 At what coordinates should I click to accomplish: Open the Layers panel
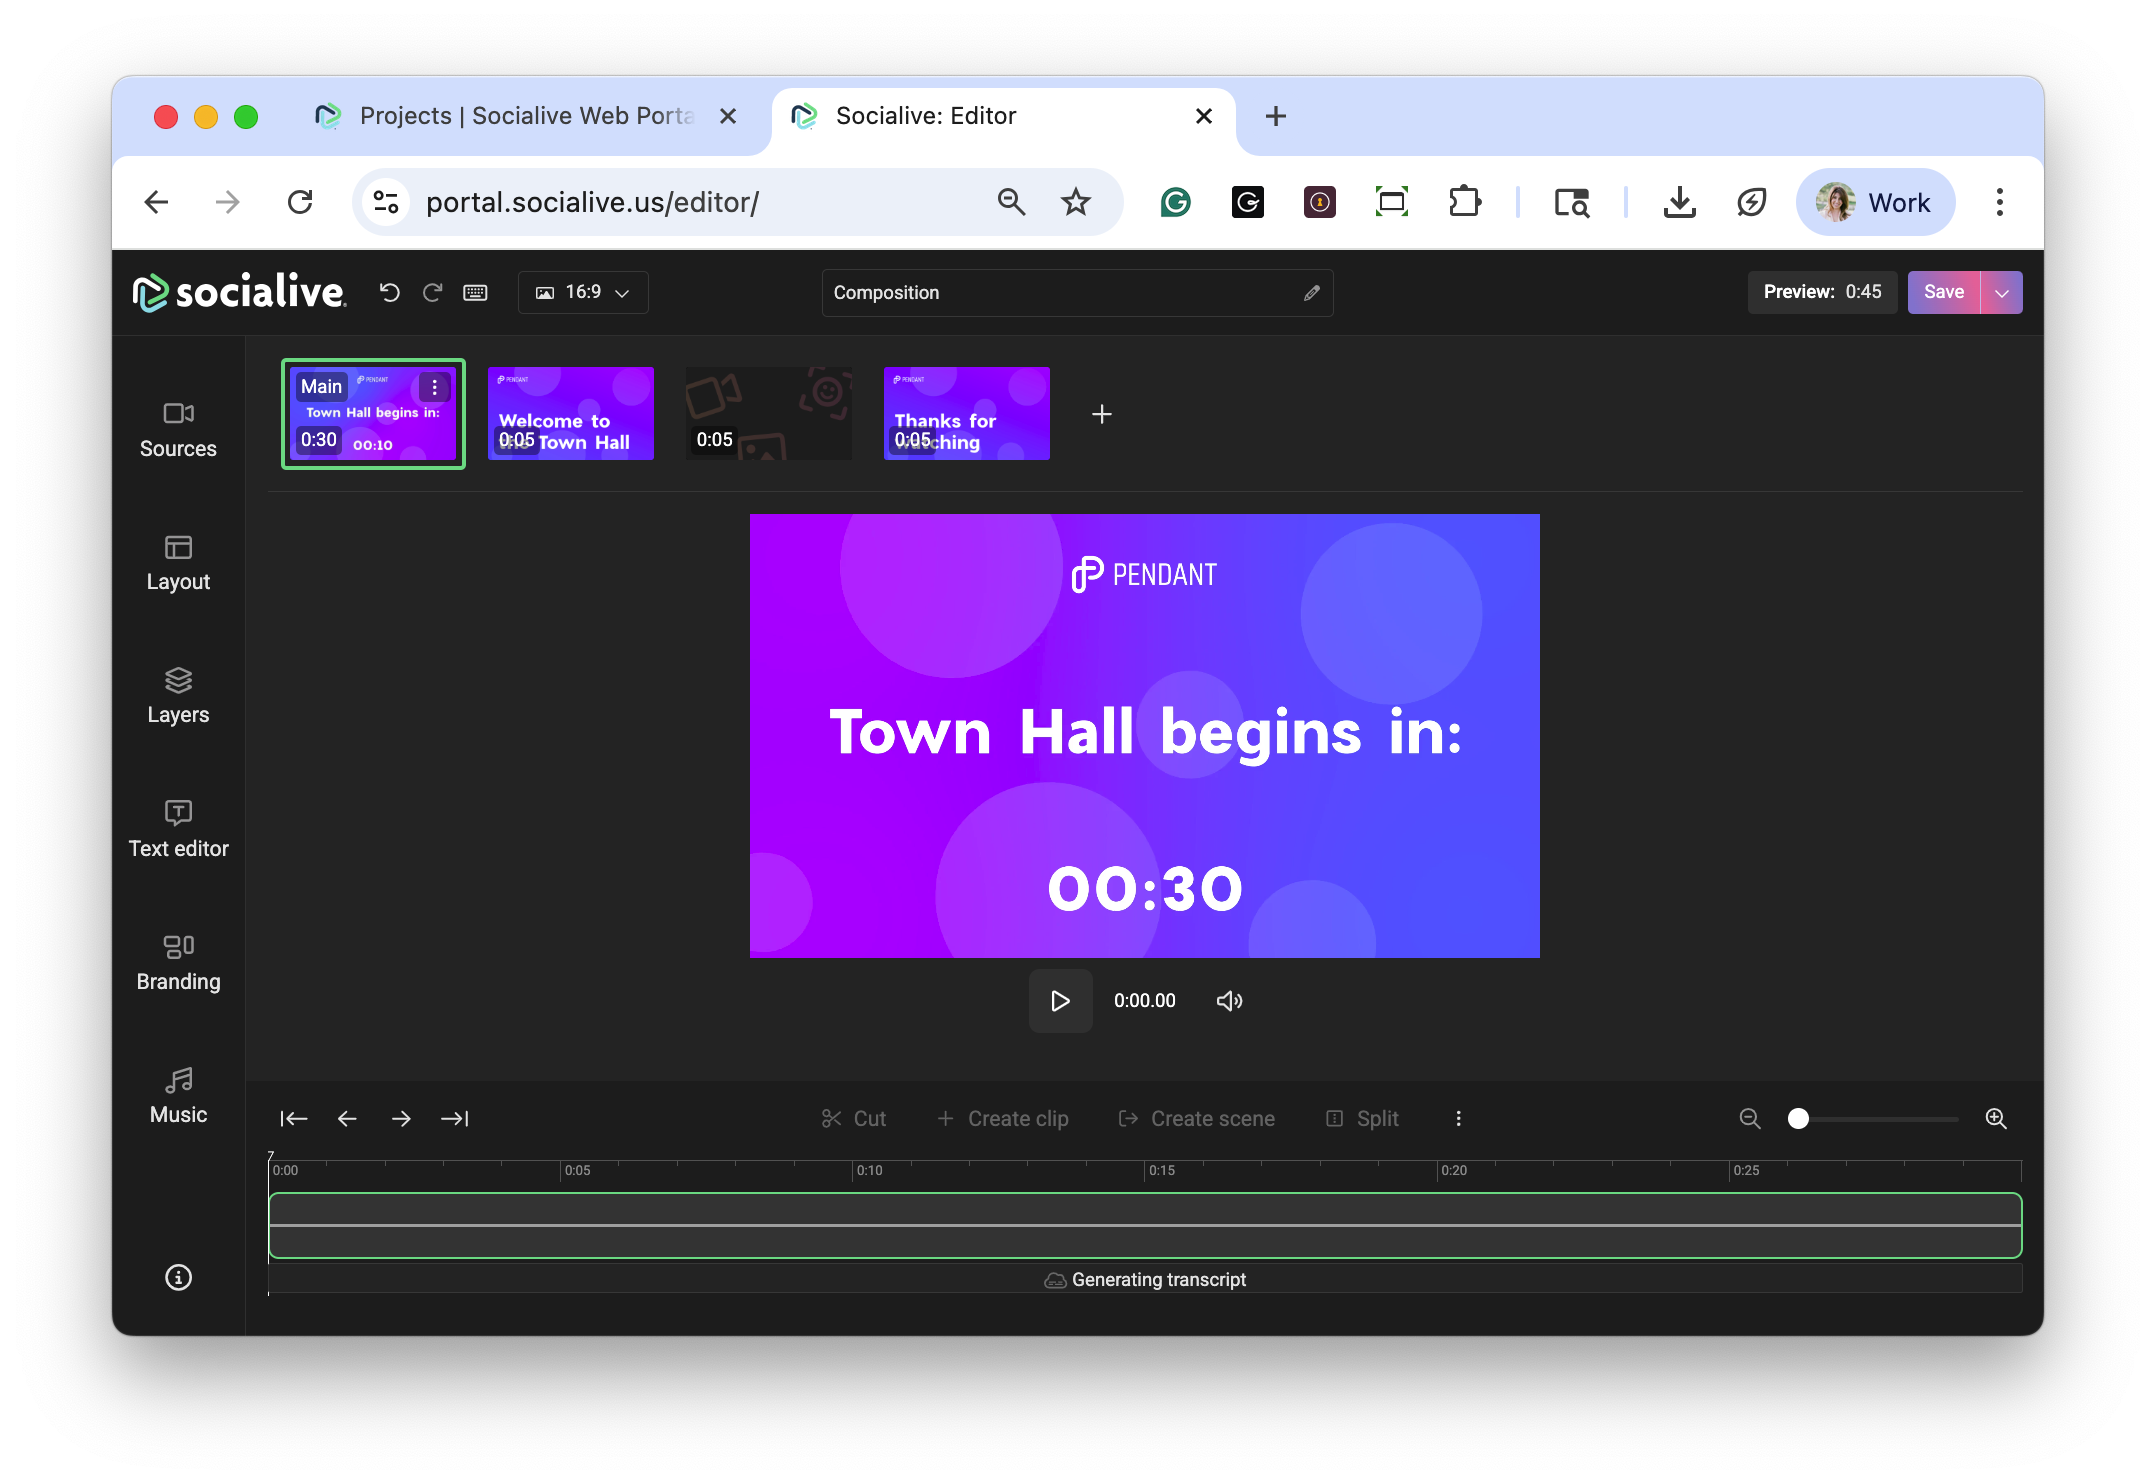pyautogui.click(x=178, y=696)
